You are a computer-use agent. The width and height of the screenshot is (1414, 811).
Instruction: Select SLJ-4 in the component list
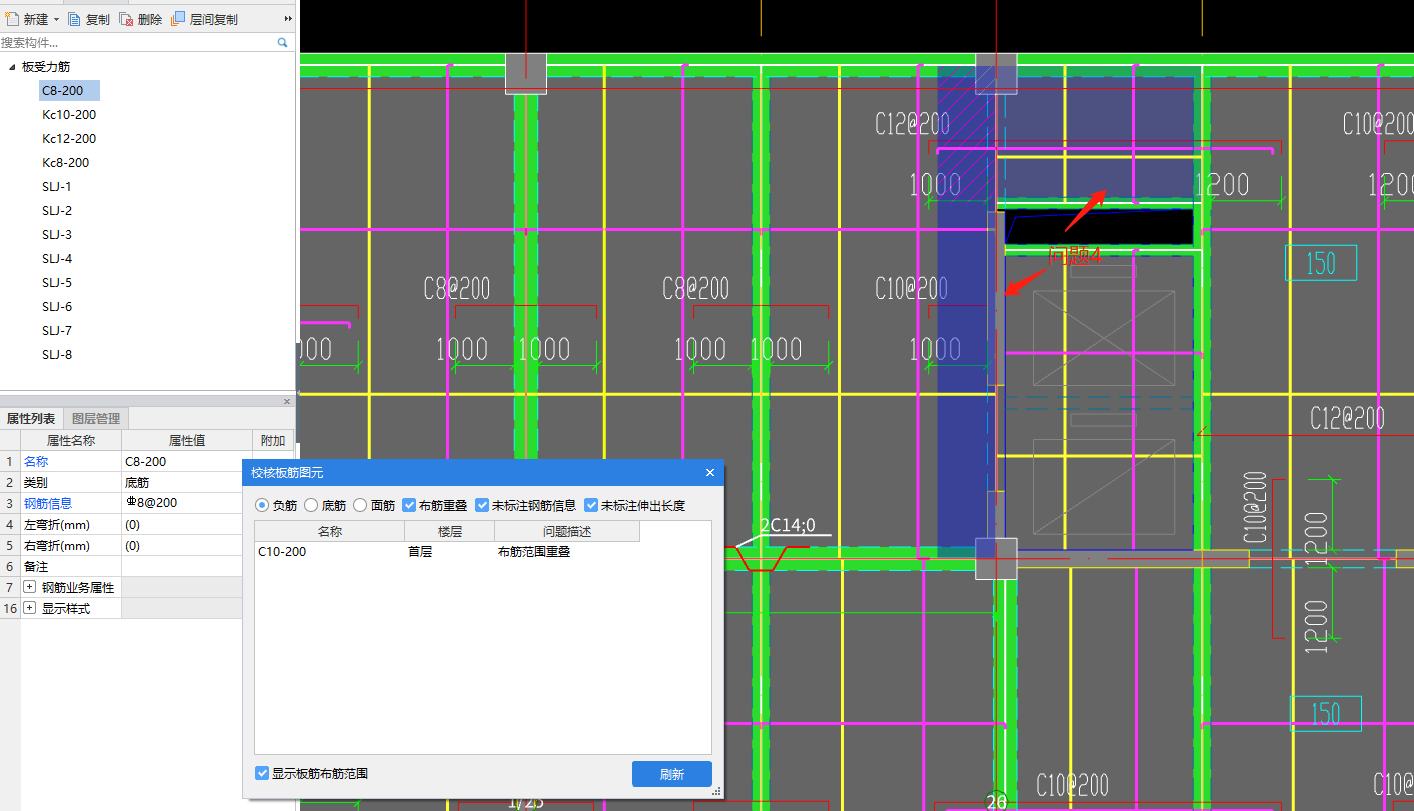(x=57, y=259)
